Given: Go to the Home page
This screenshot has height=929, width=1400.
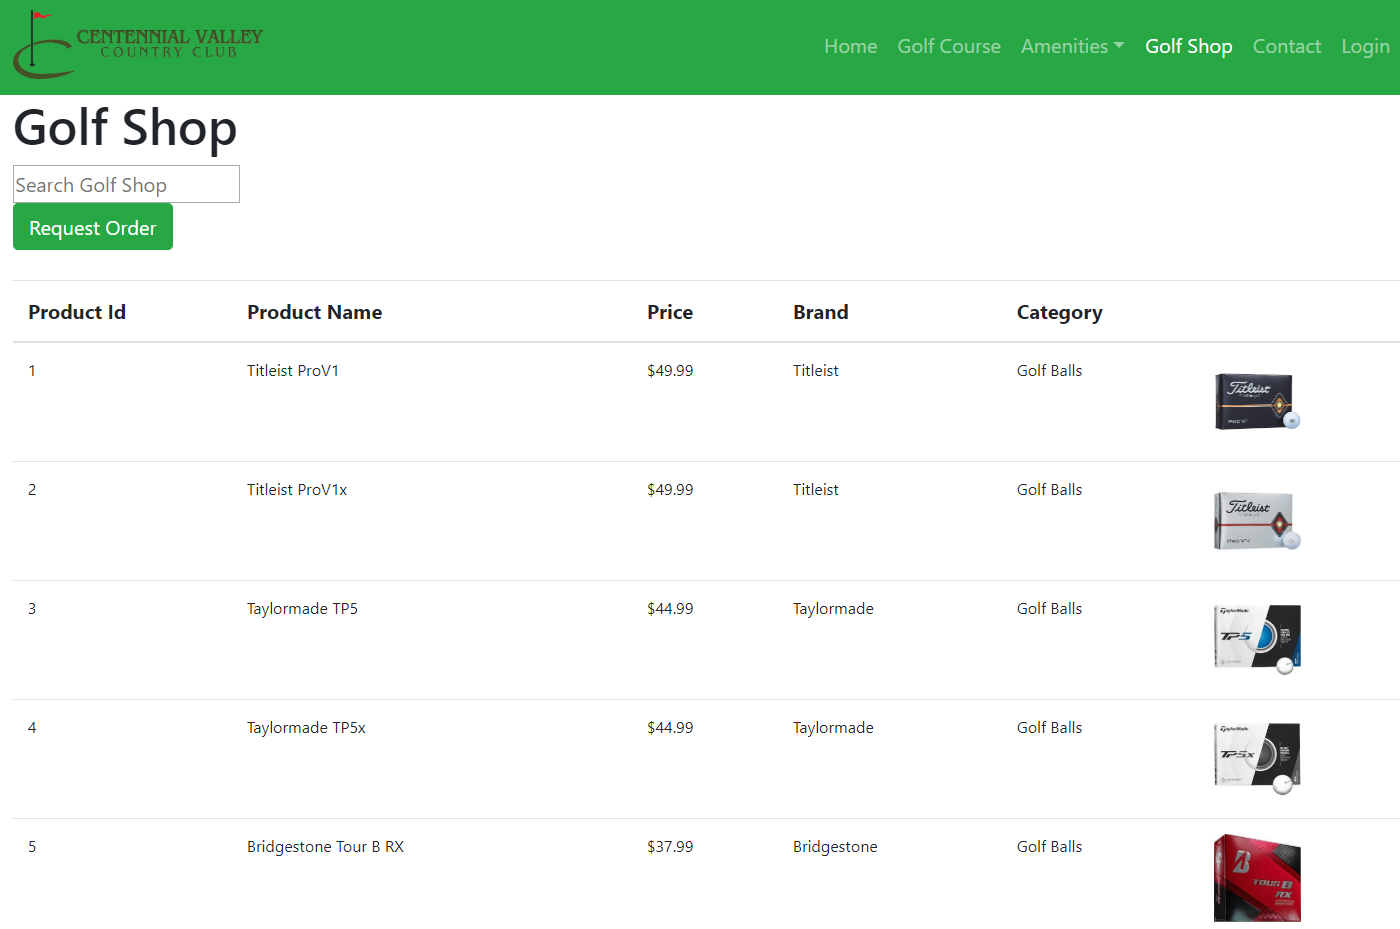Looking at the screenshot, I should [x=850, y=46].
